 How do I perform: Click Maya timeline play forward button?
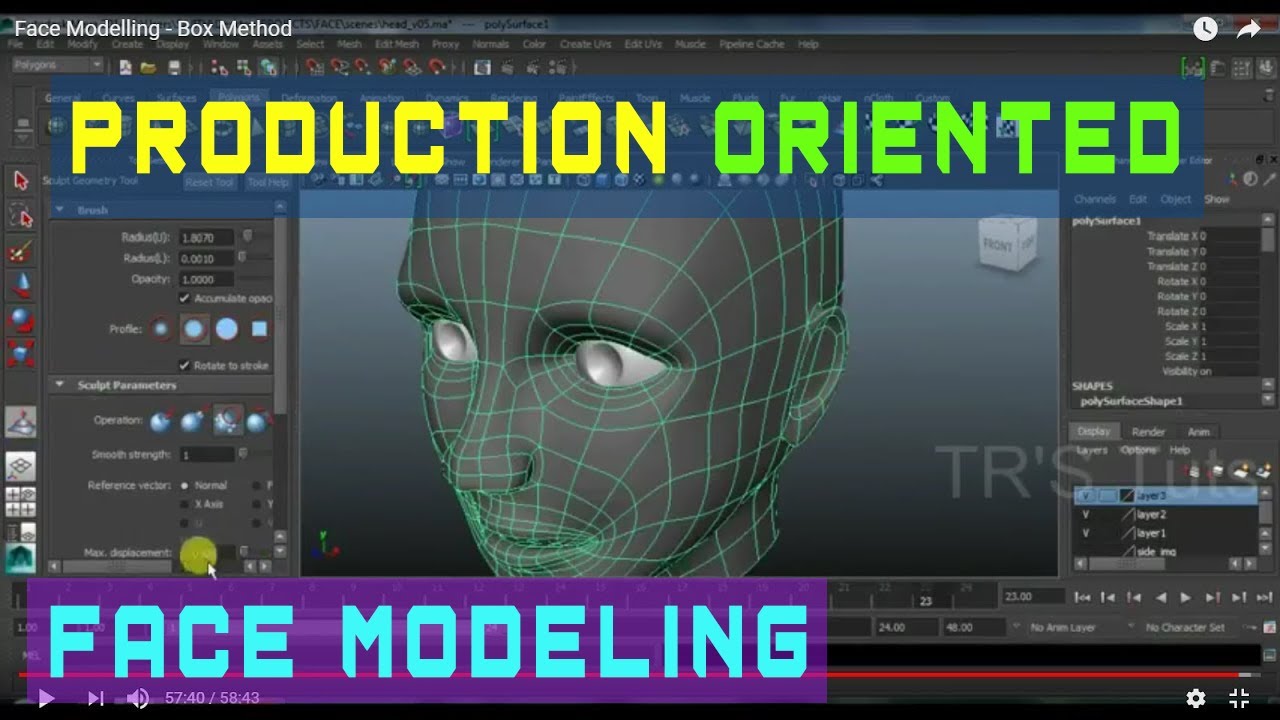[x=1185, y=597]
